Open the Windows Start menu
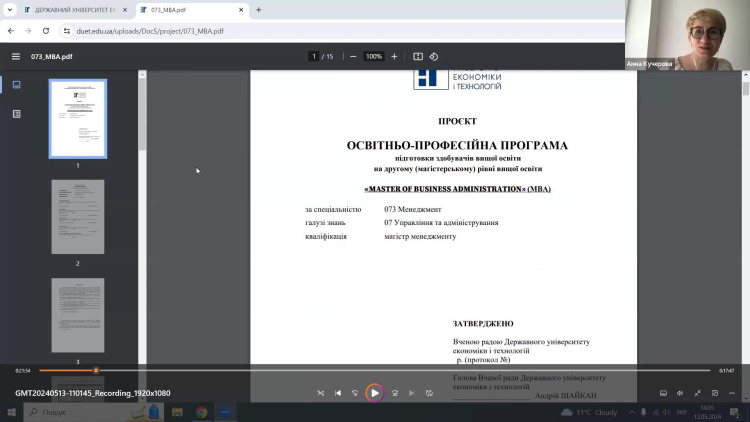 coord(11,412)
